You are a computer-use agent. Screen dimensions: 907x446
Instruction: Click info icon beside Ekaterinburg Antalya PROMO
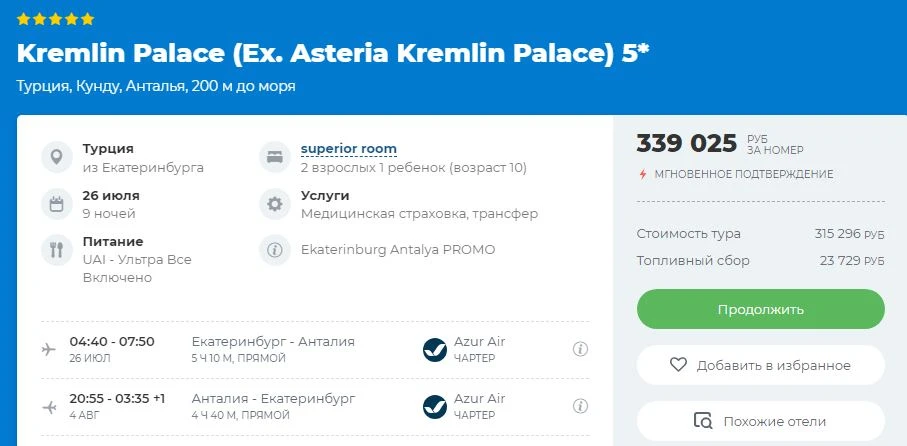point(274,250)
